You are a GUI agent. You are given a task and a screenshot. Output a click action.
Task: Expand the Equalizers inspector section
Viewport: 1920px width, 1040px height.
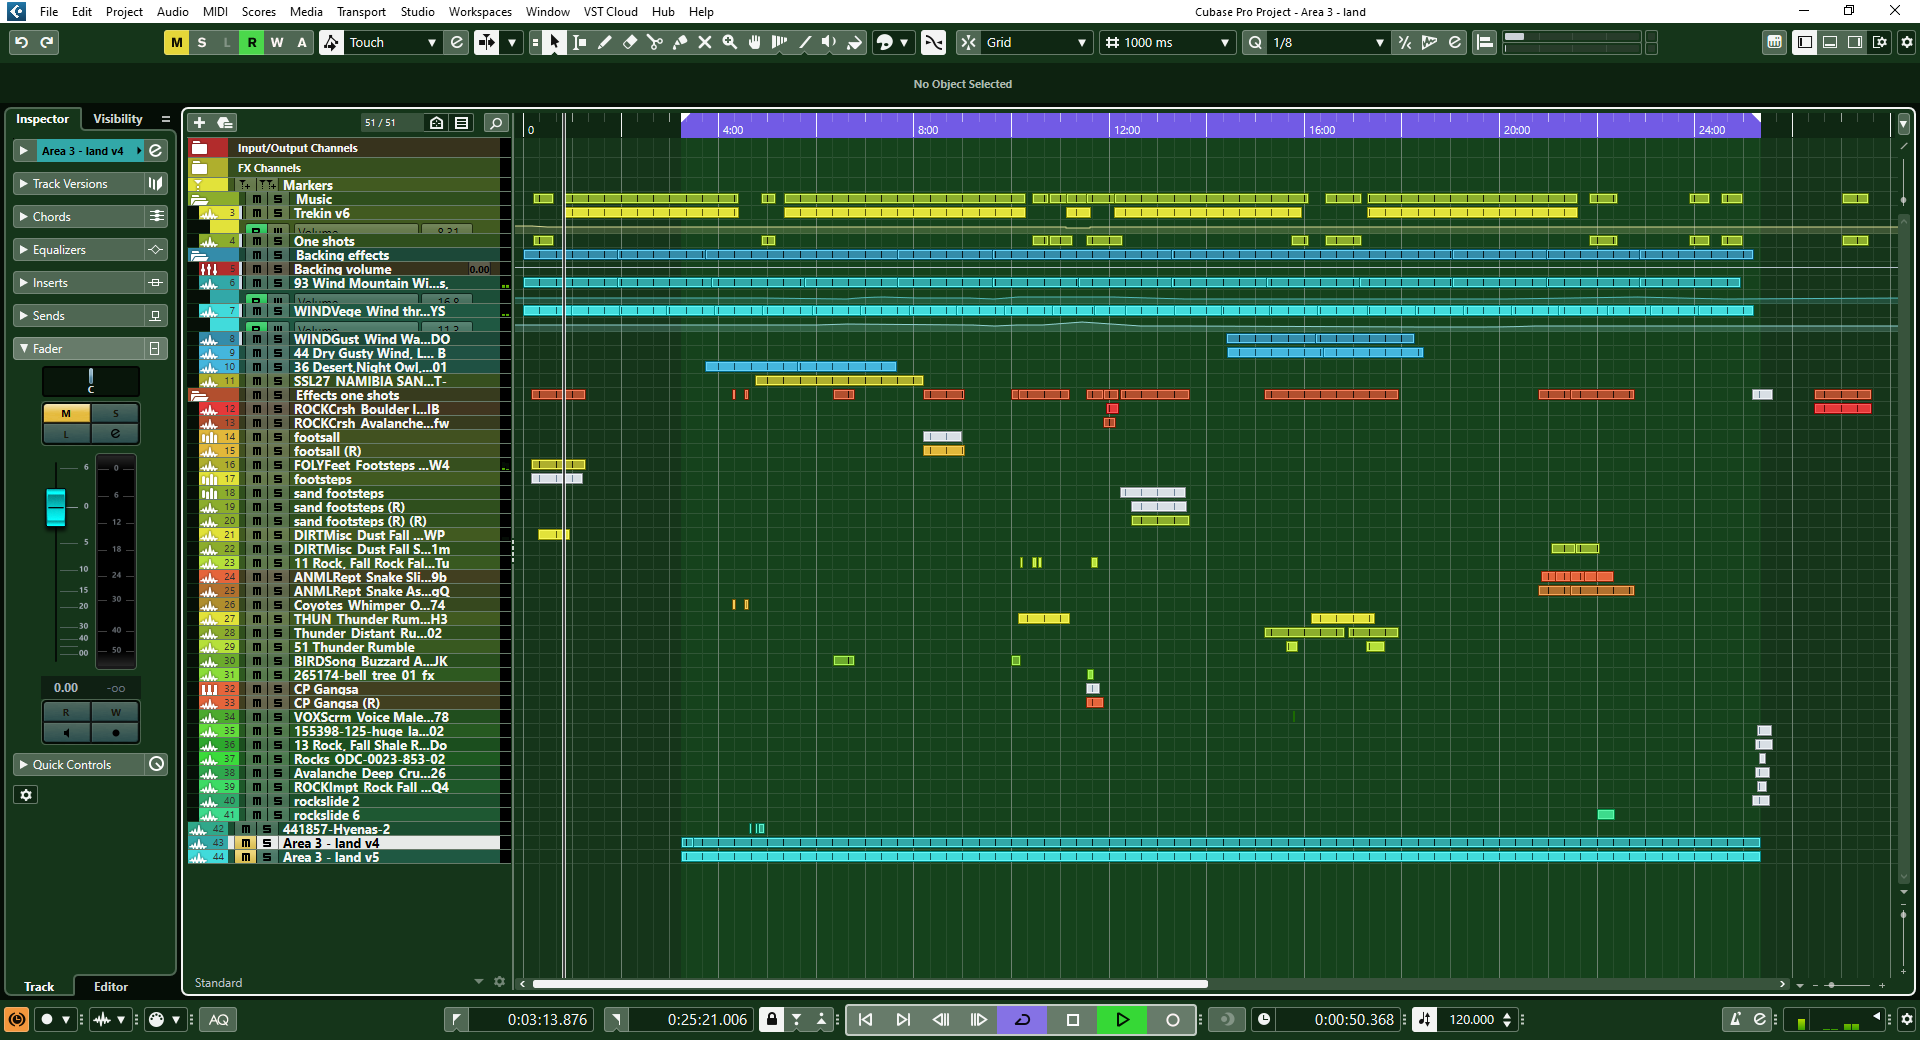pyautogui.click(x=80, y=250)
